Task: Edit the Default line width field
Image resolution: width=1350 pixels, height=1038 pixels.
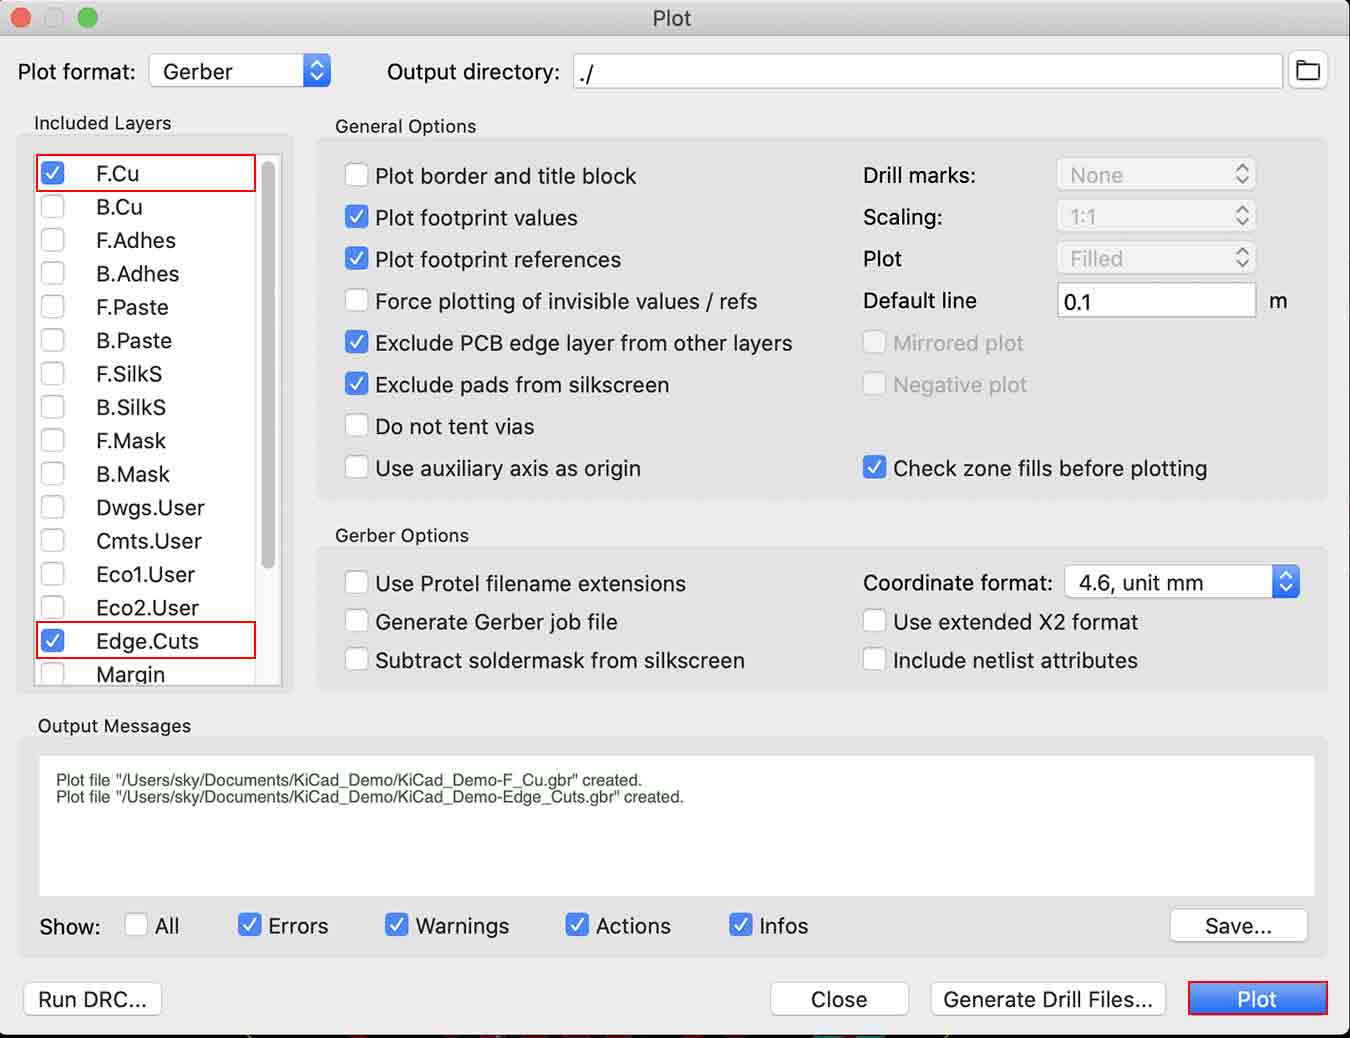Action: tap(1155, 301)
